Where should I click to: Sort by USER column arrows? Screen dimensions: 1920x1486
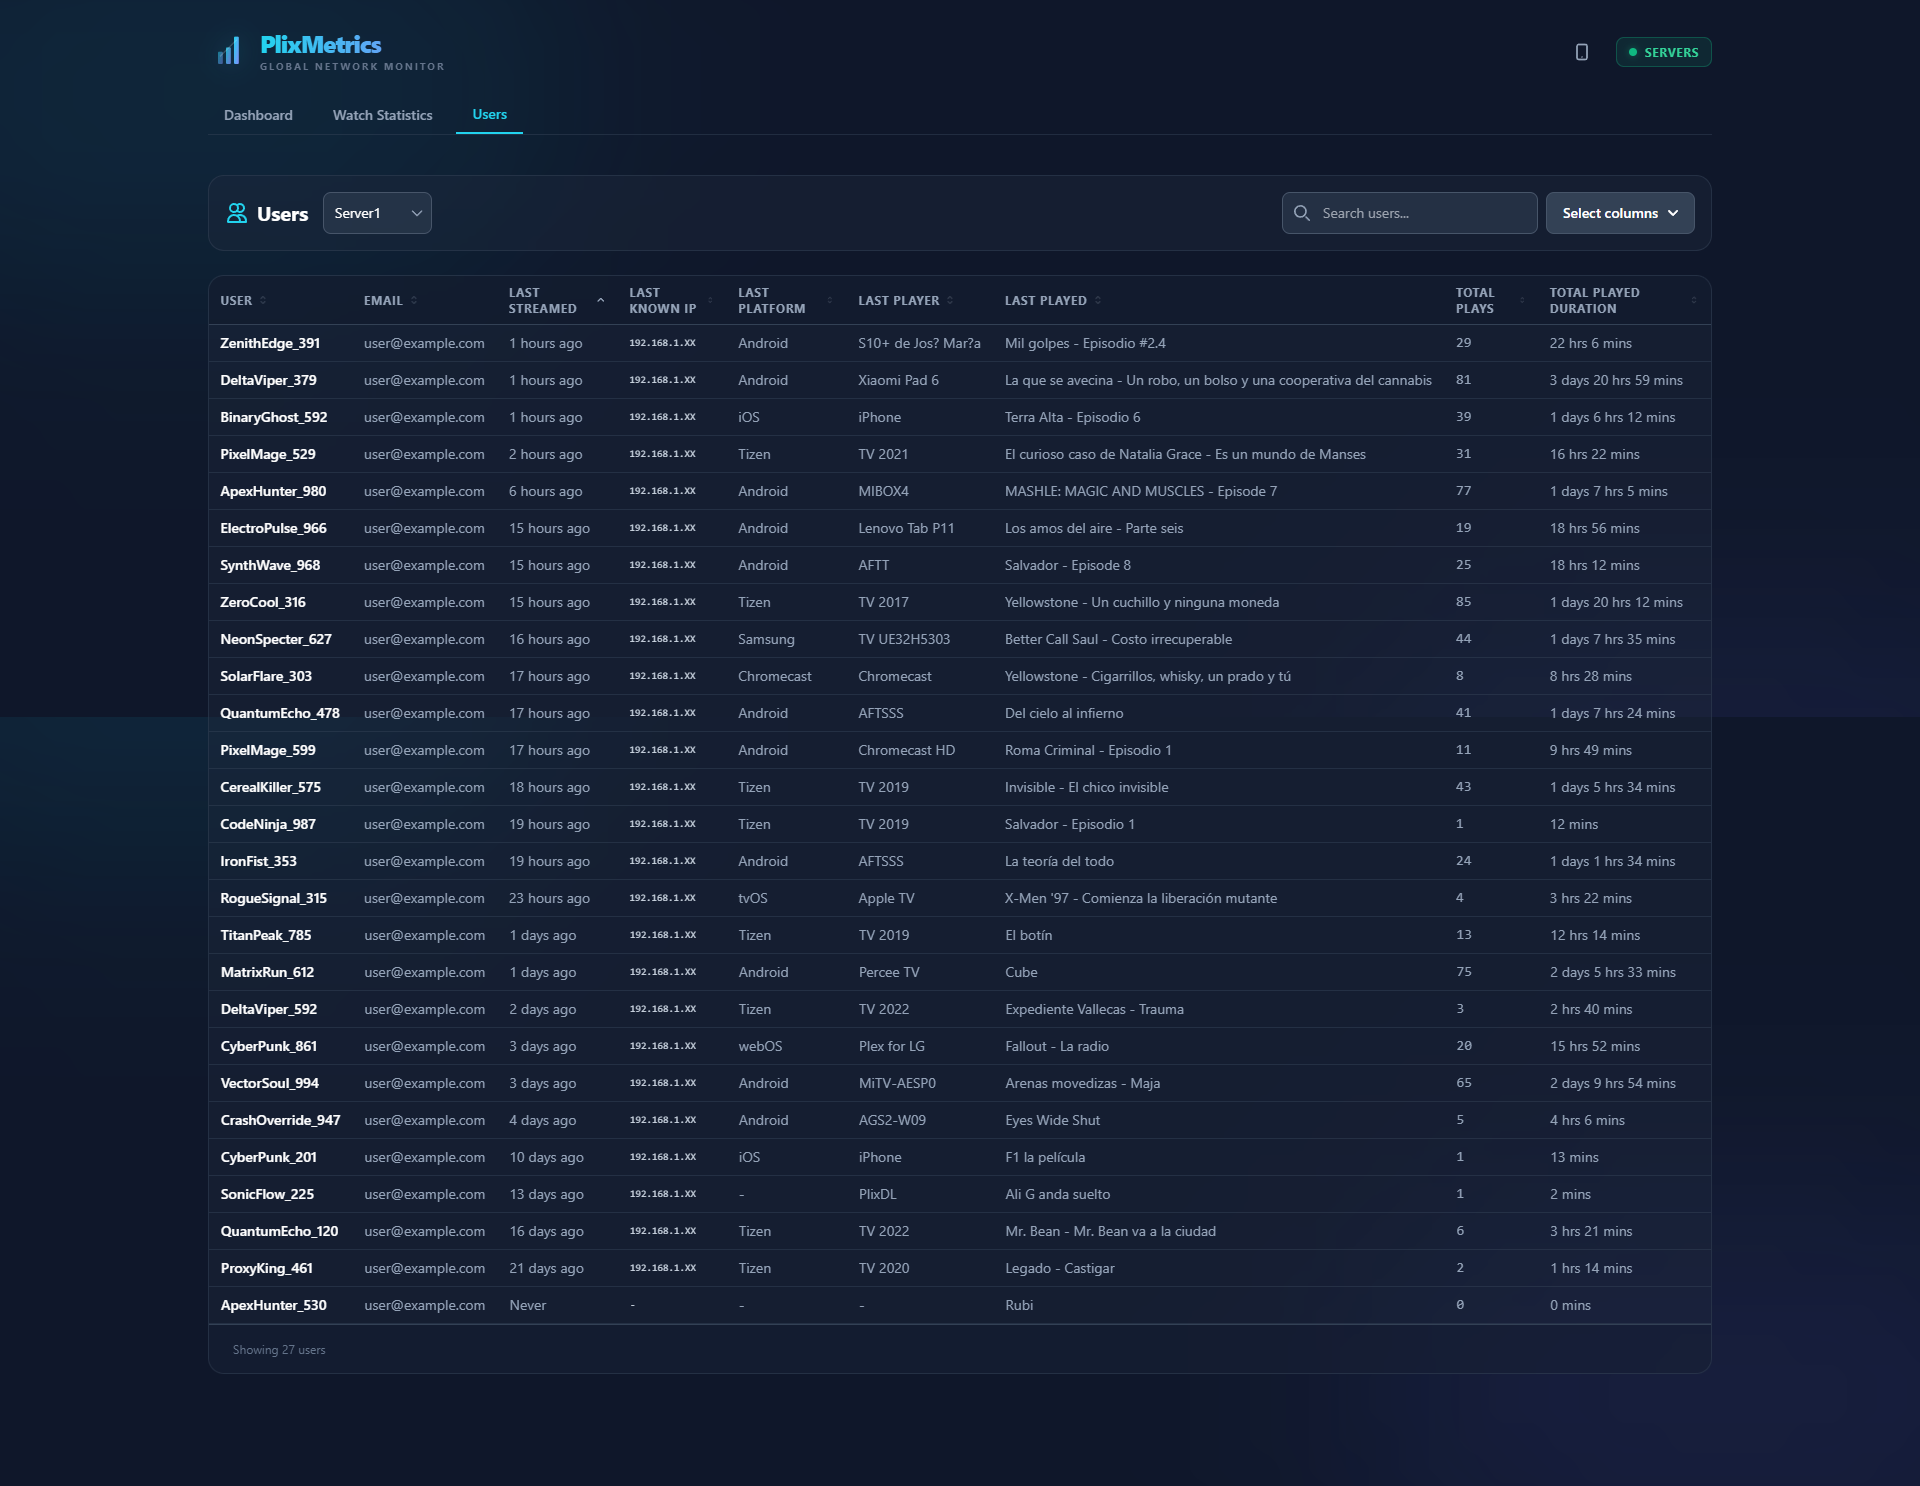point(263,300)
